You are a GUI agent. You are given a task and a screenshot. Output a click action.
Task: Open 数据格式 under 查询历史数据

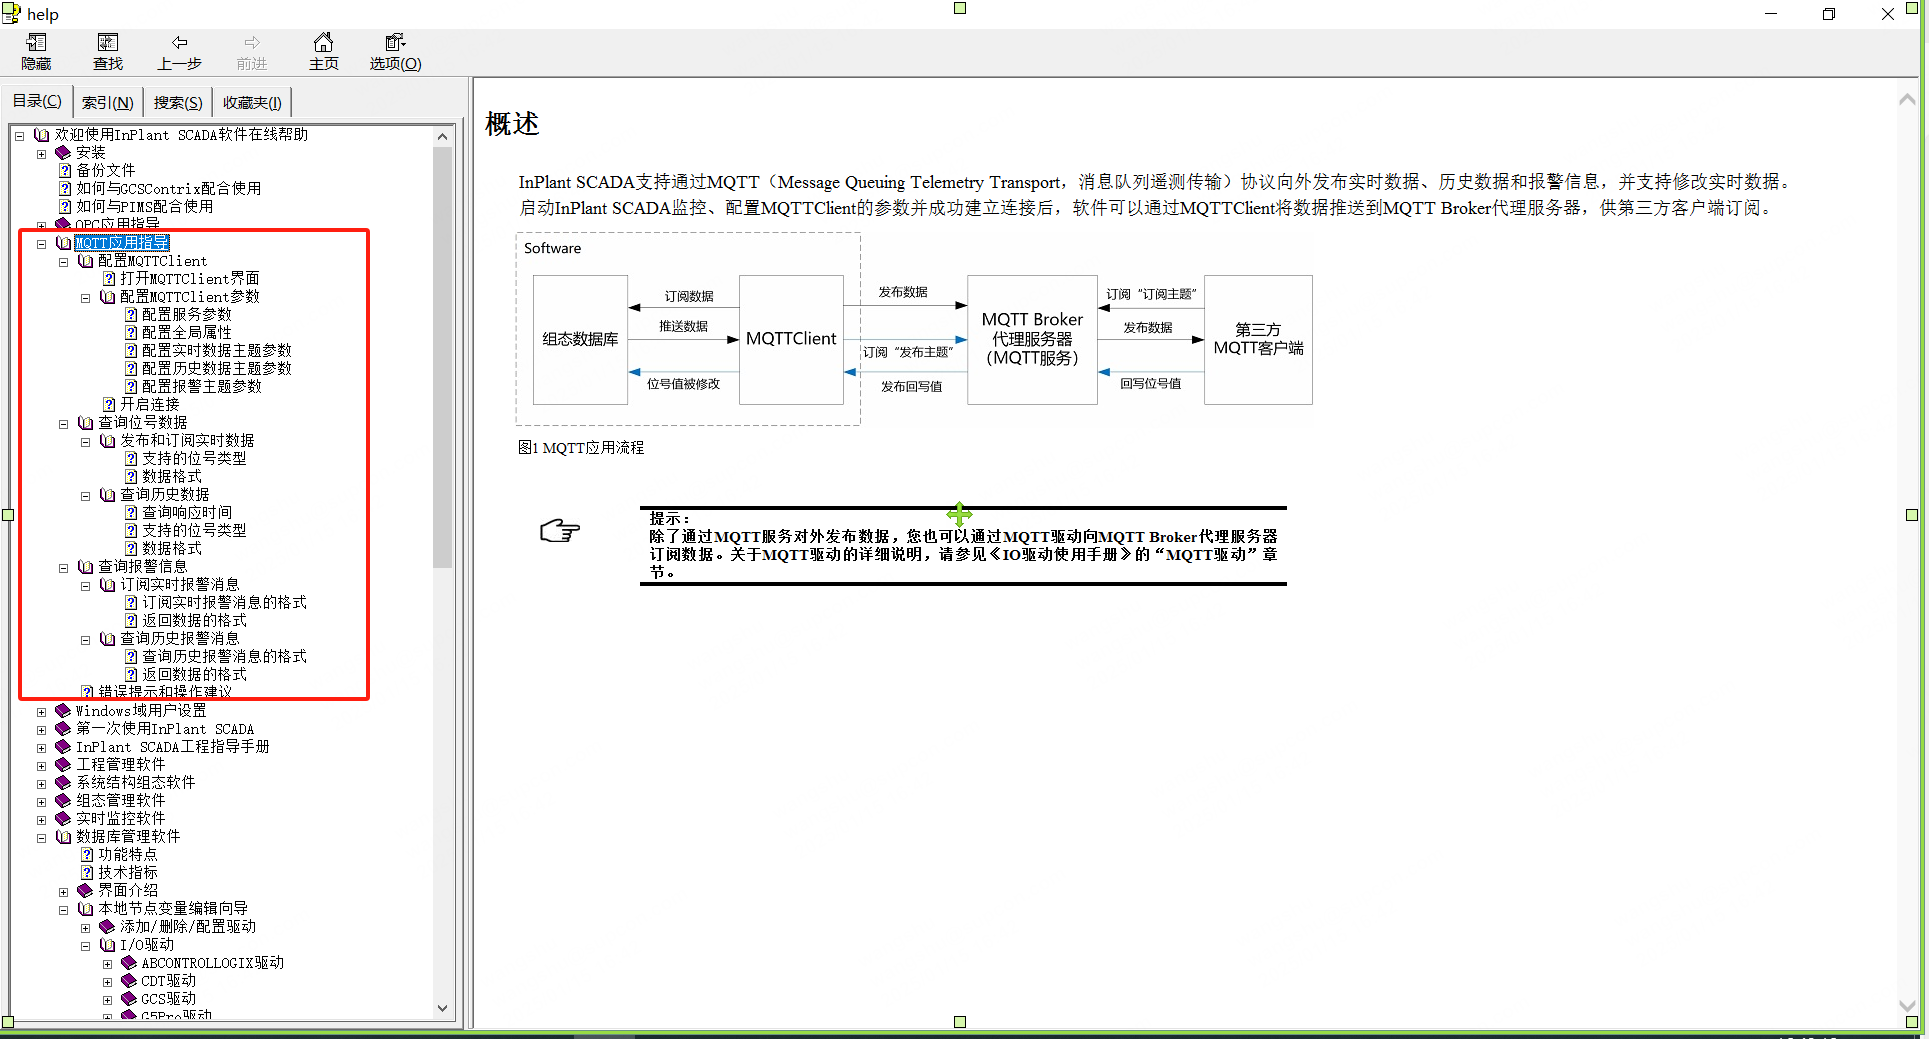pos(172,549)
